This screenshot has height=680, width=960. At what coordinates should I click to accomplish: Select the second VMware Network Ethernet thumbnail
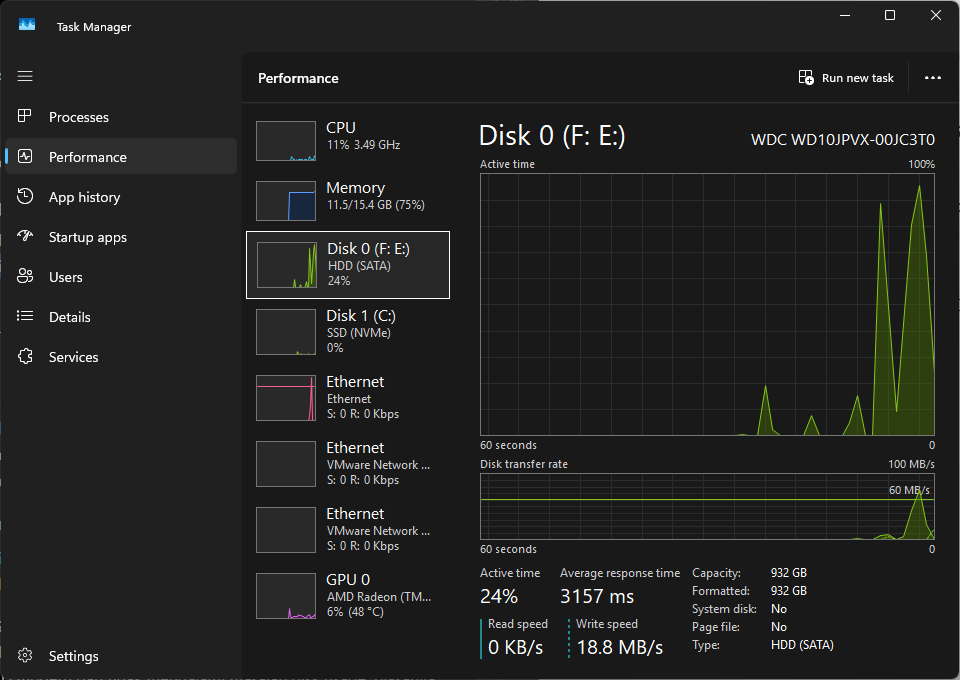click(286, 530)
